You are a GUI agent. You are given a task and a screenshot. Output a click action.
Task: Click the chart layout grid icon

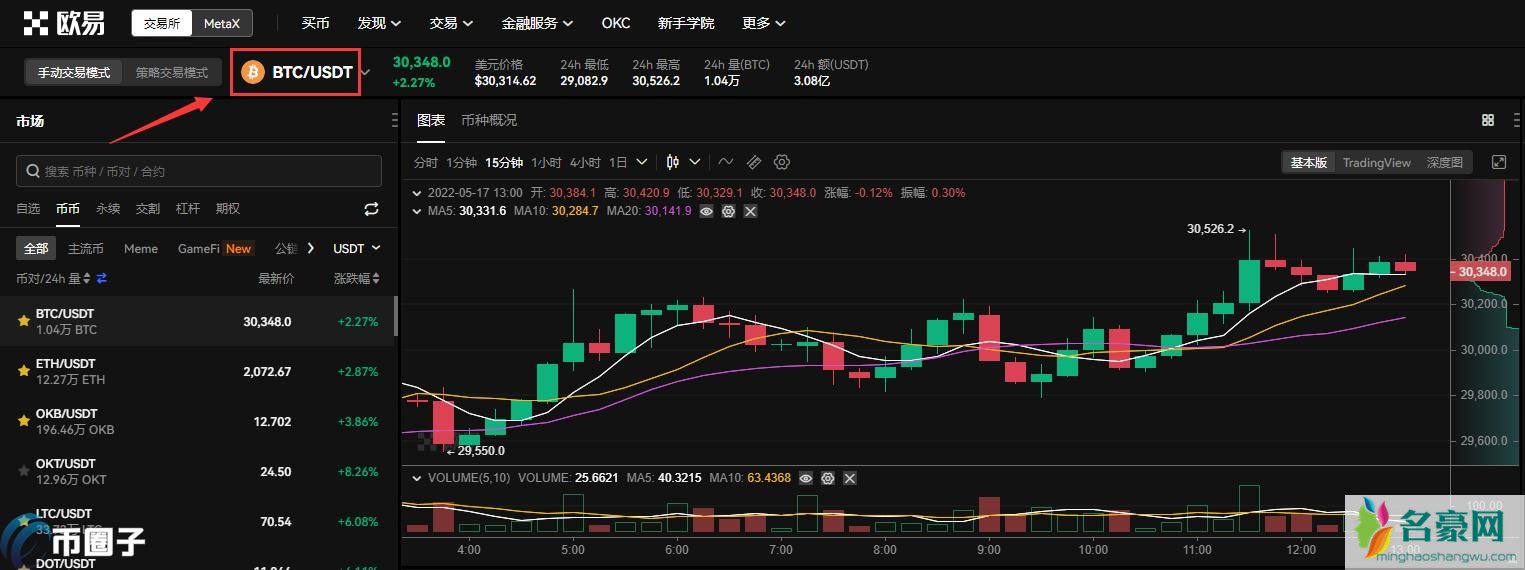tap(1488, 120)
